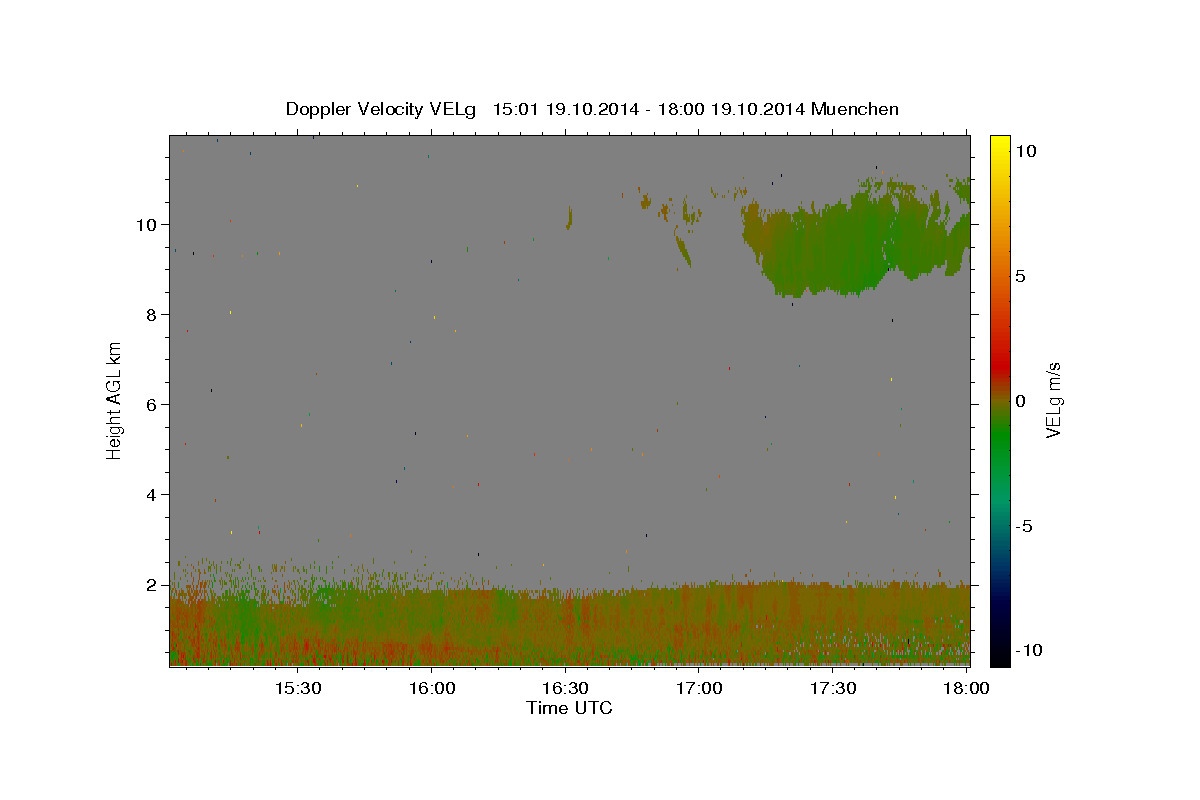Click the '16:30' time axis label
The height and width of the screenshot is (800, 1200).
pos(565,688)
